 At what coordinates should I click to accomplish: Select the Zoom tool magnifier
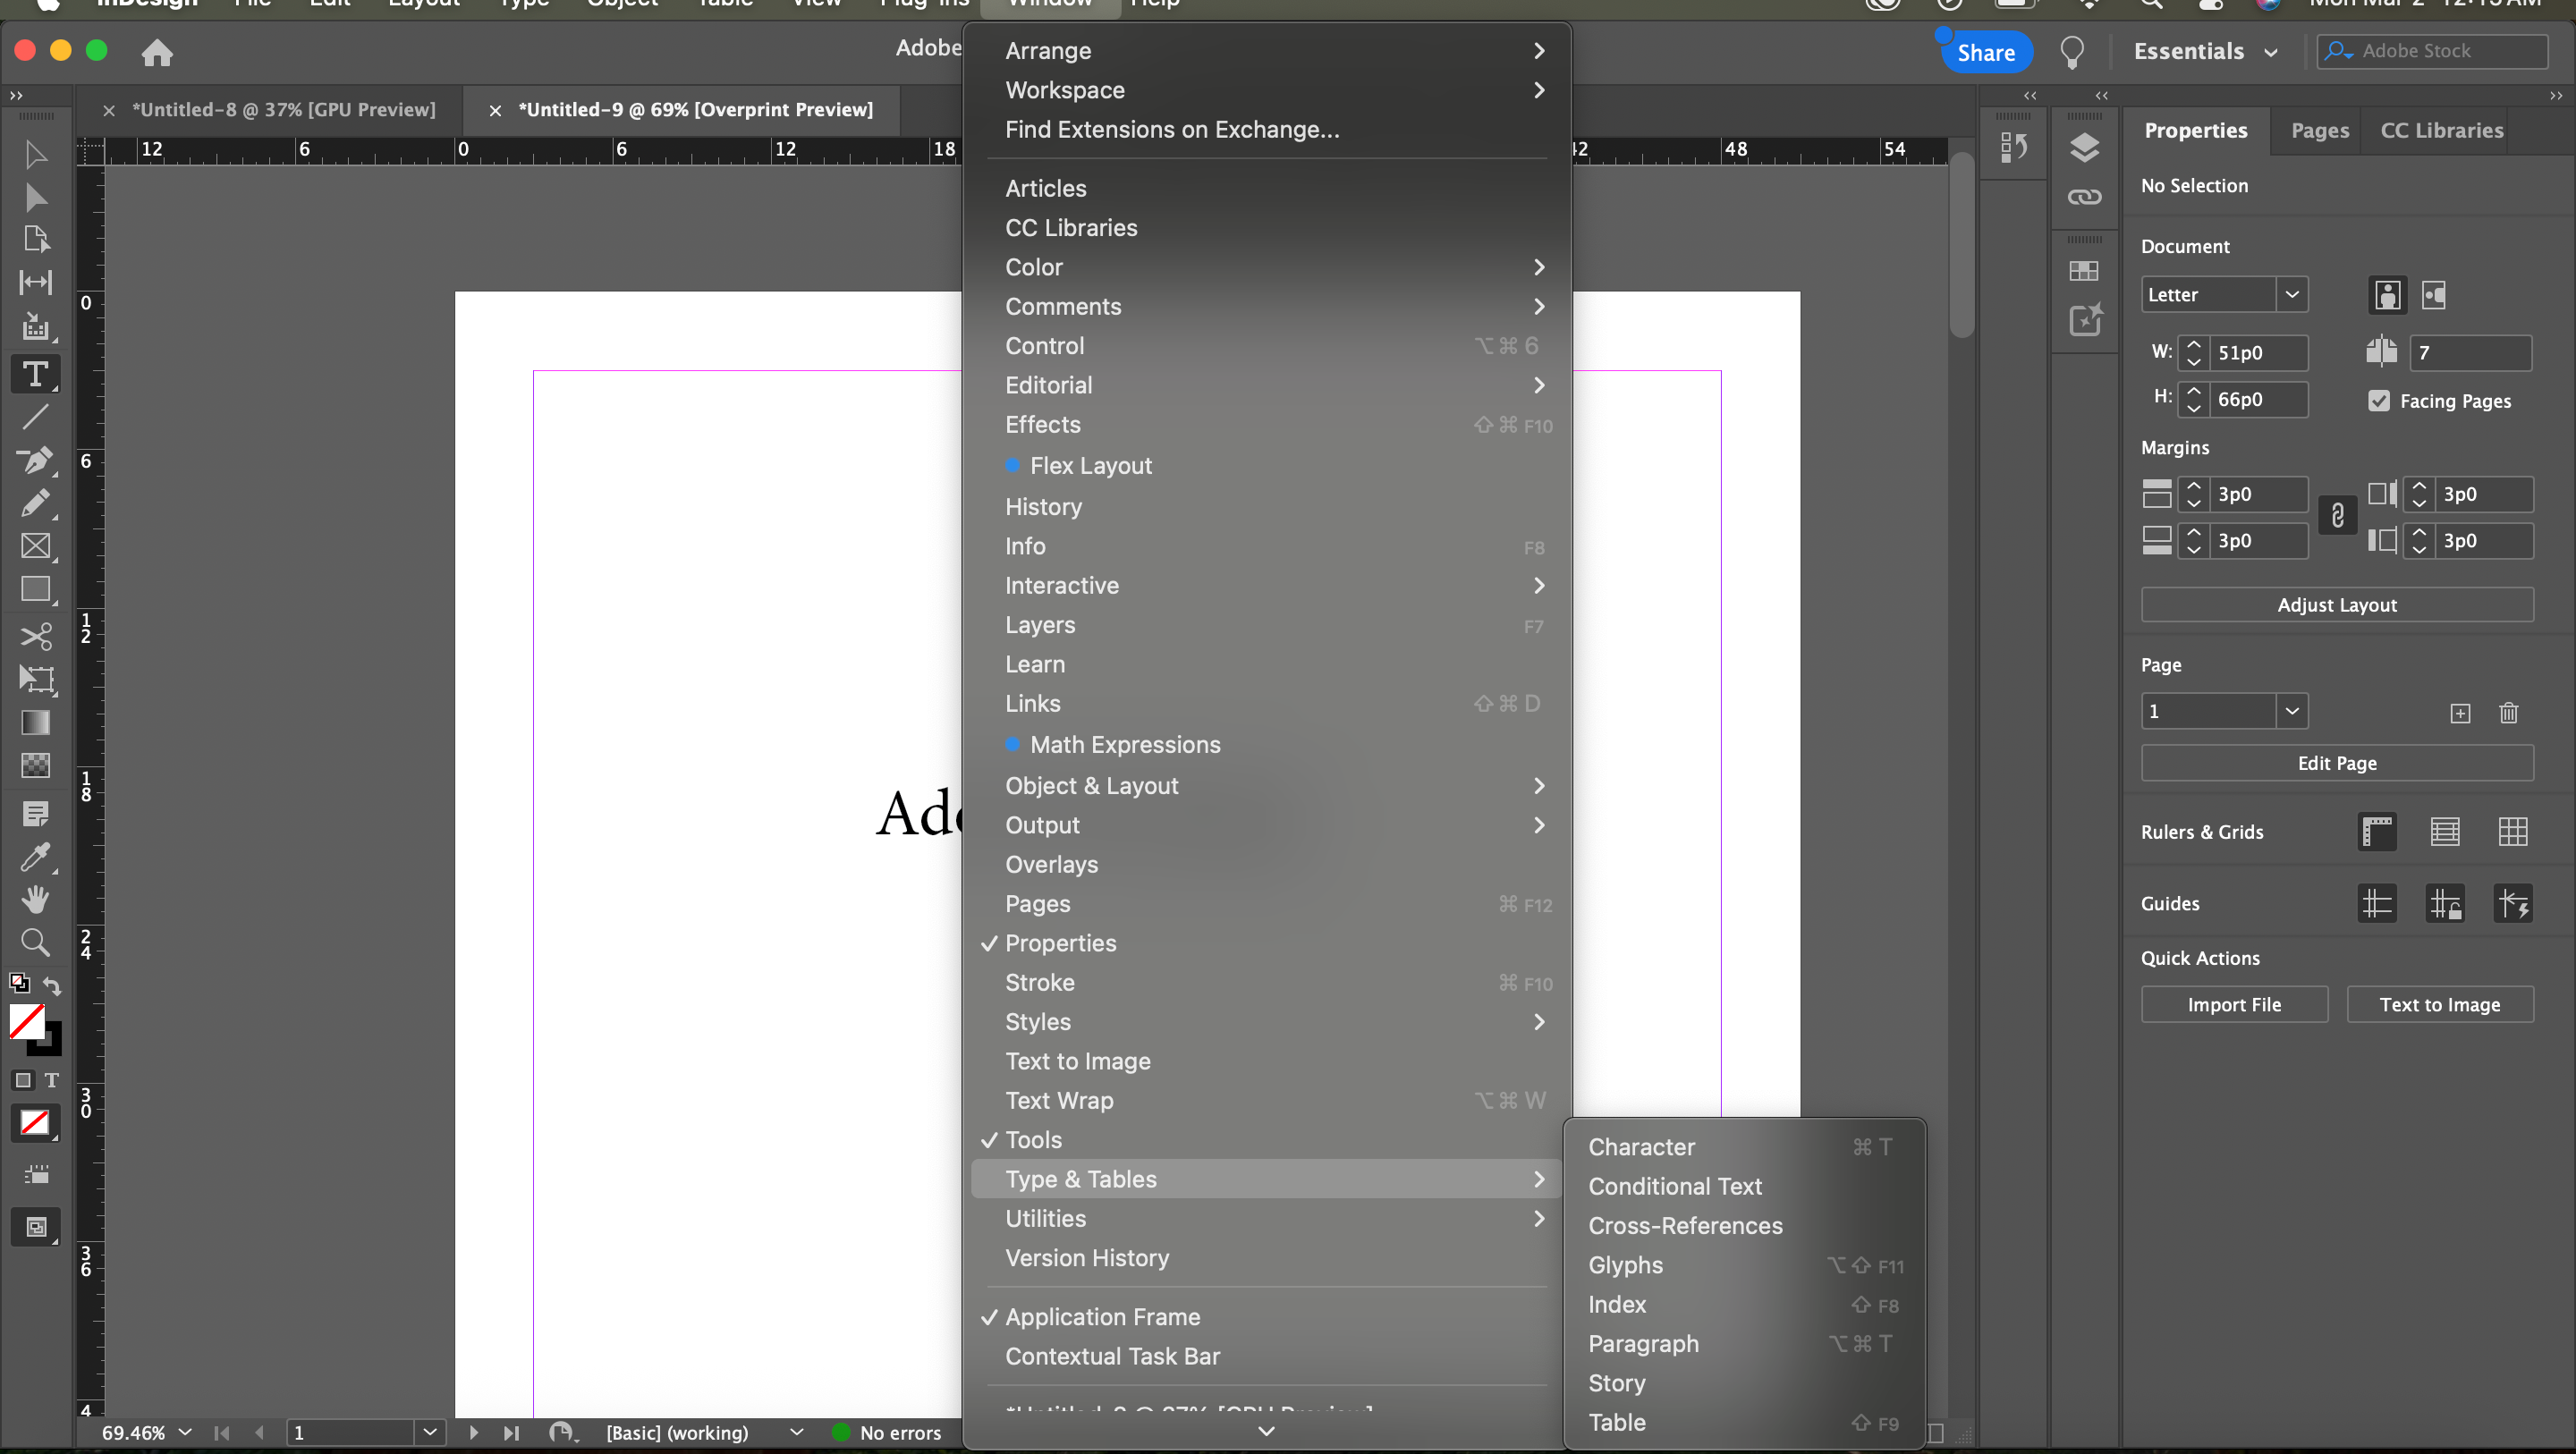tap(35, 942)
